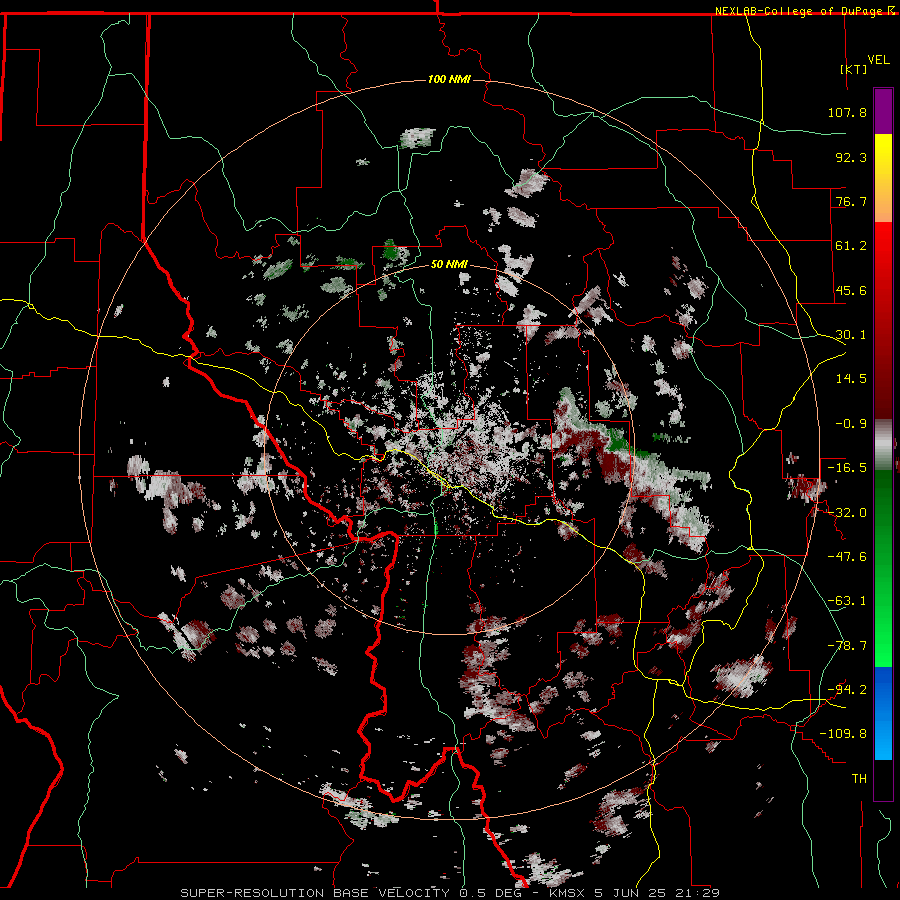Select the 61.2 legend value
Screen dimensions: 900x900
click(x=851, y=246)
